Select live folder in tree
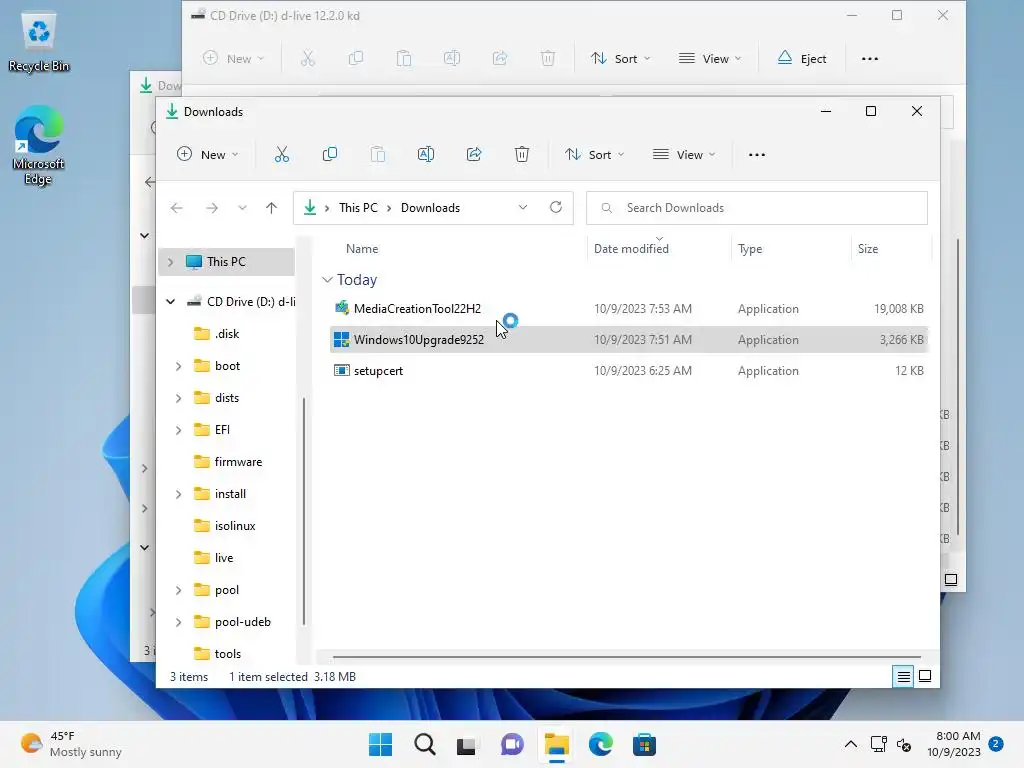Screen dimensions: 1024x768 (x=214, y=558)
